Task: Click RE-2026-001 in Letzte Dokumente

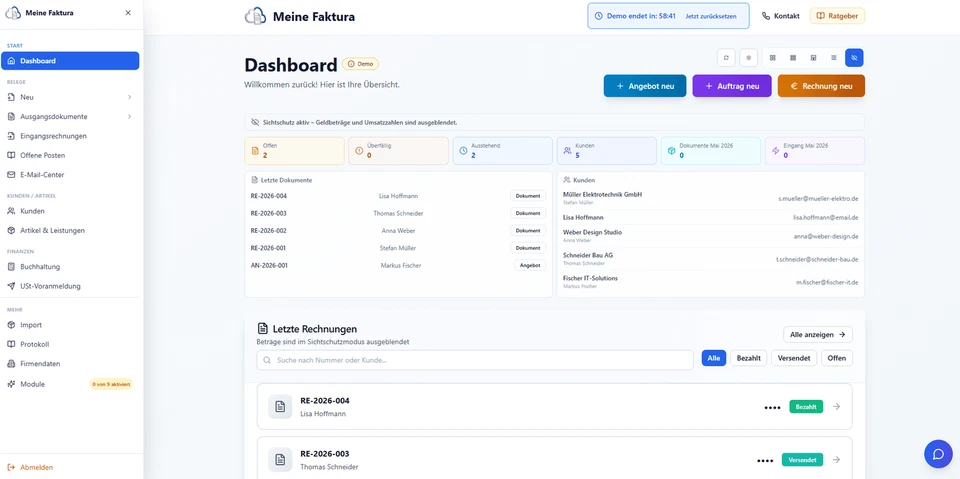Action: click(268, 248)
